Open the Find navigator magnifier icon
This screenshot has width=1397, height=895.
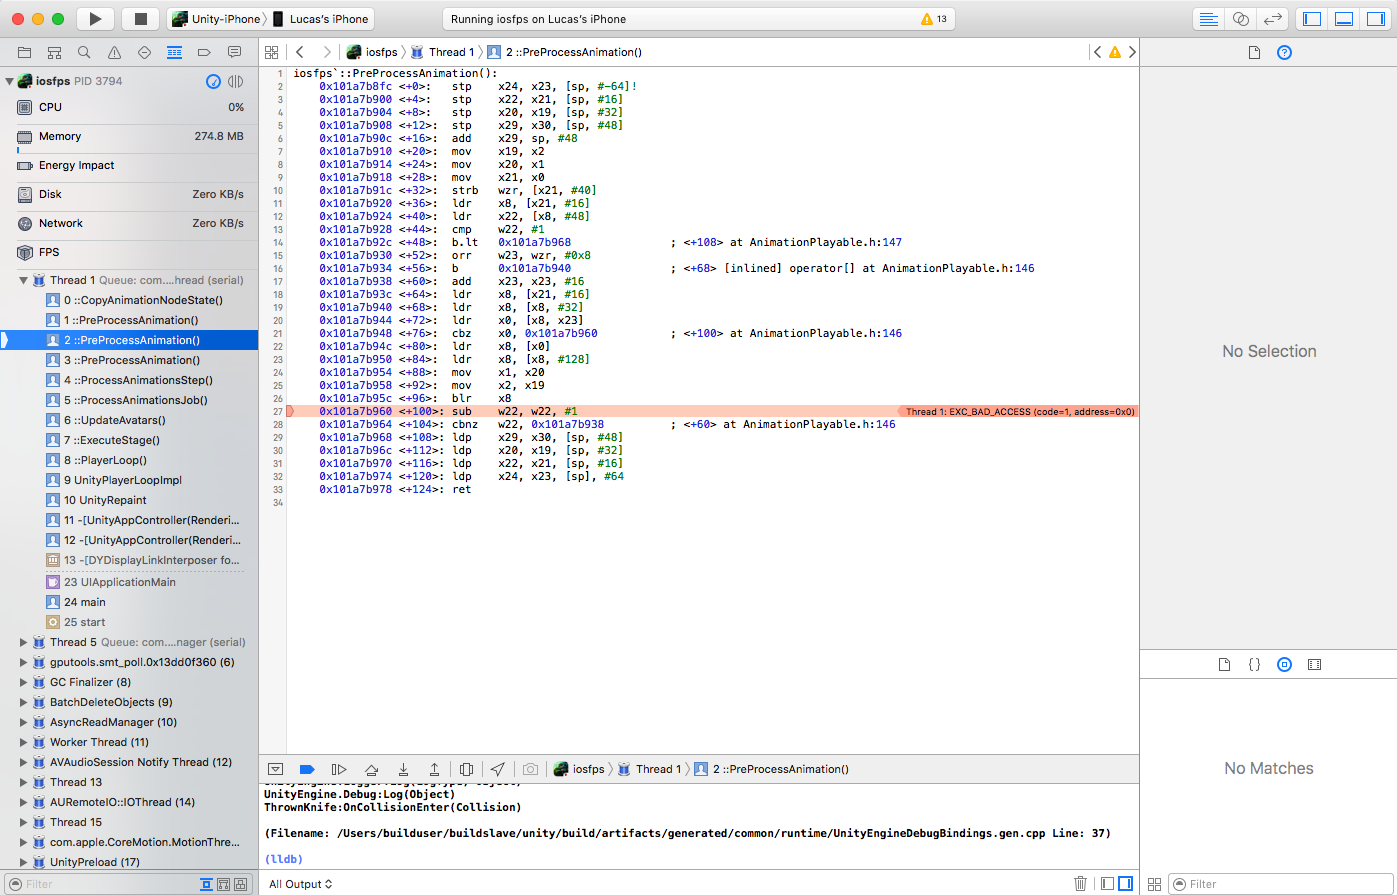(x=84, y=52)
